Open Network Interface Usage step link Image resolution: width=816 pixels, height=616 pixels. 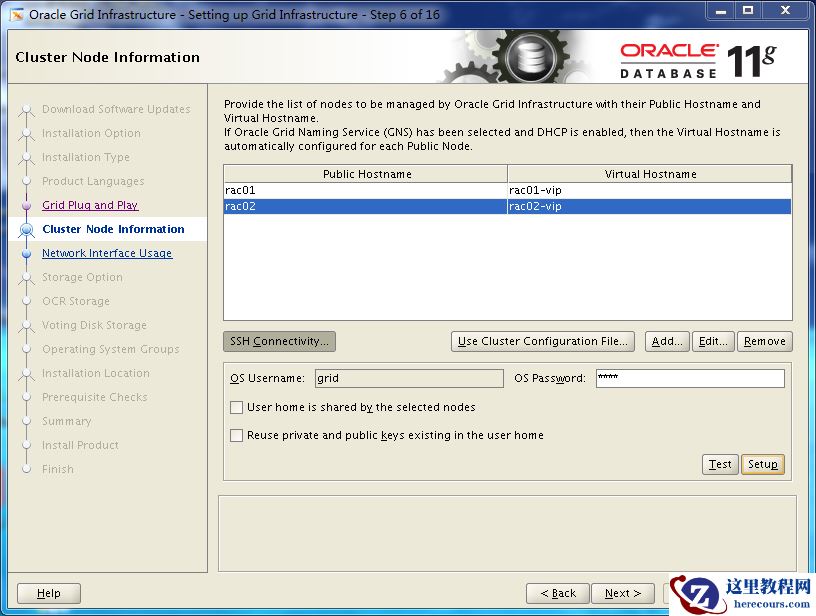(x=107, y=253)
